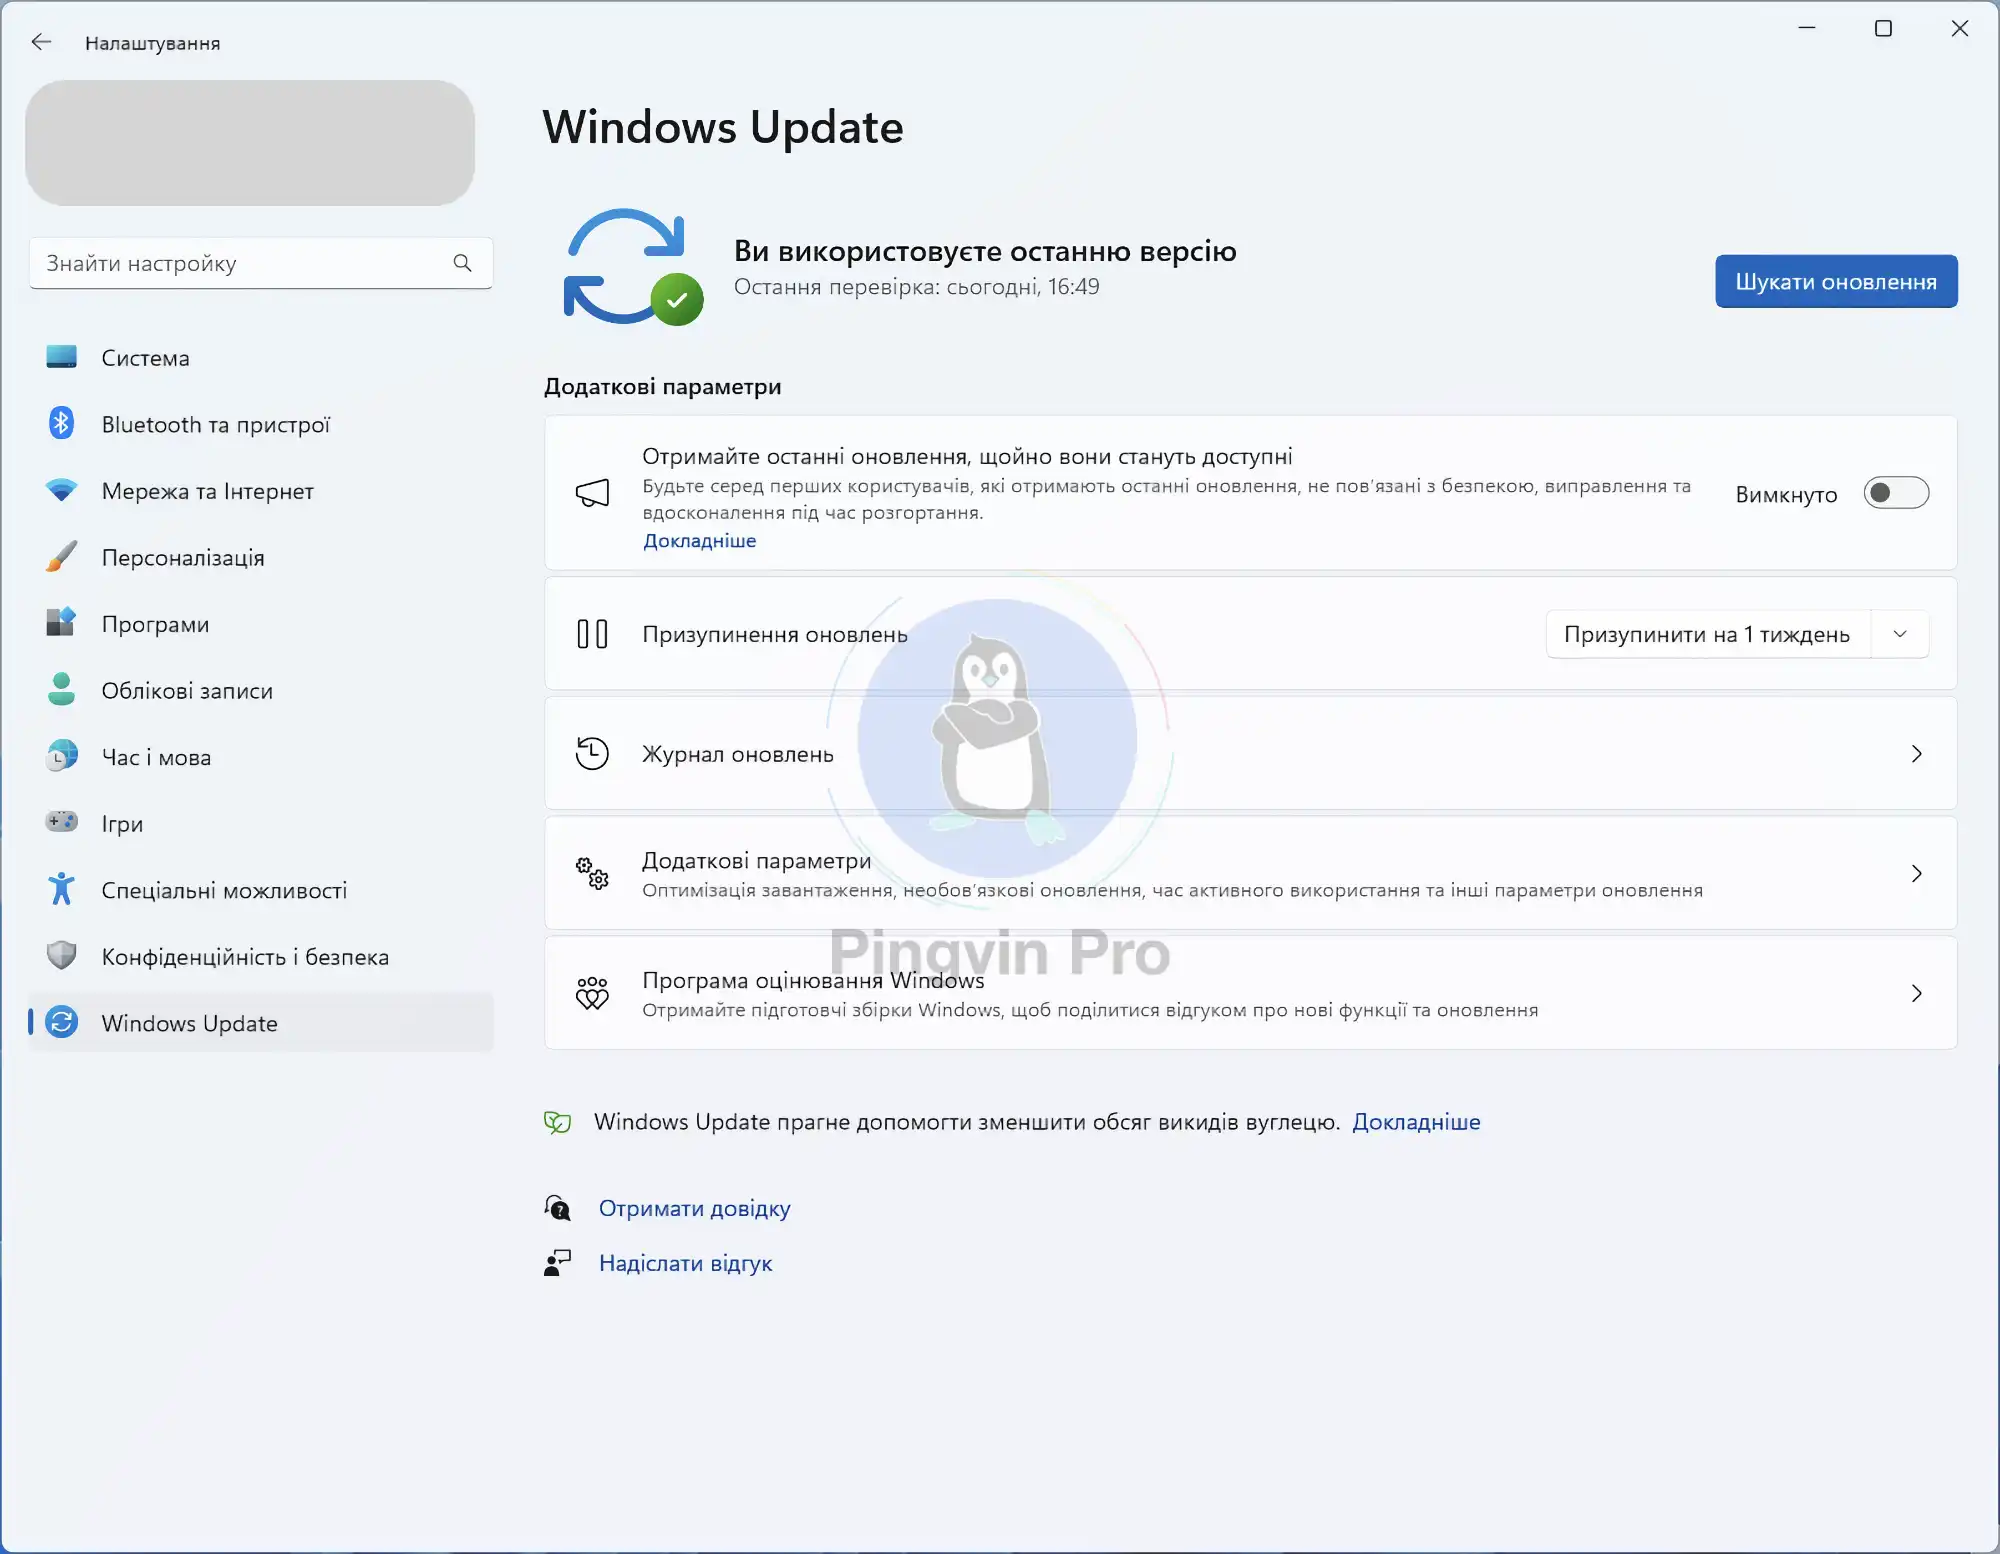Viewport: 2000px width, 1554px height.
Task: Select Облікові записи in the sidebar
Action: (261, 690)
